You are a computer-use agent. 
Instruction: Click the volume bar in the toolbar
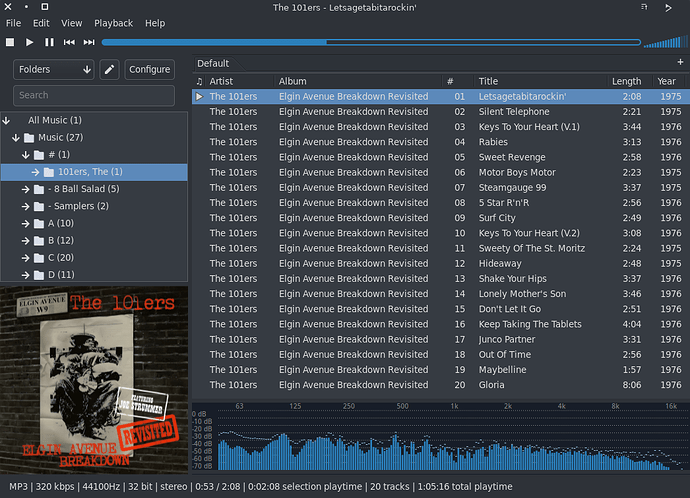[664, 42]
